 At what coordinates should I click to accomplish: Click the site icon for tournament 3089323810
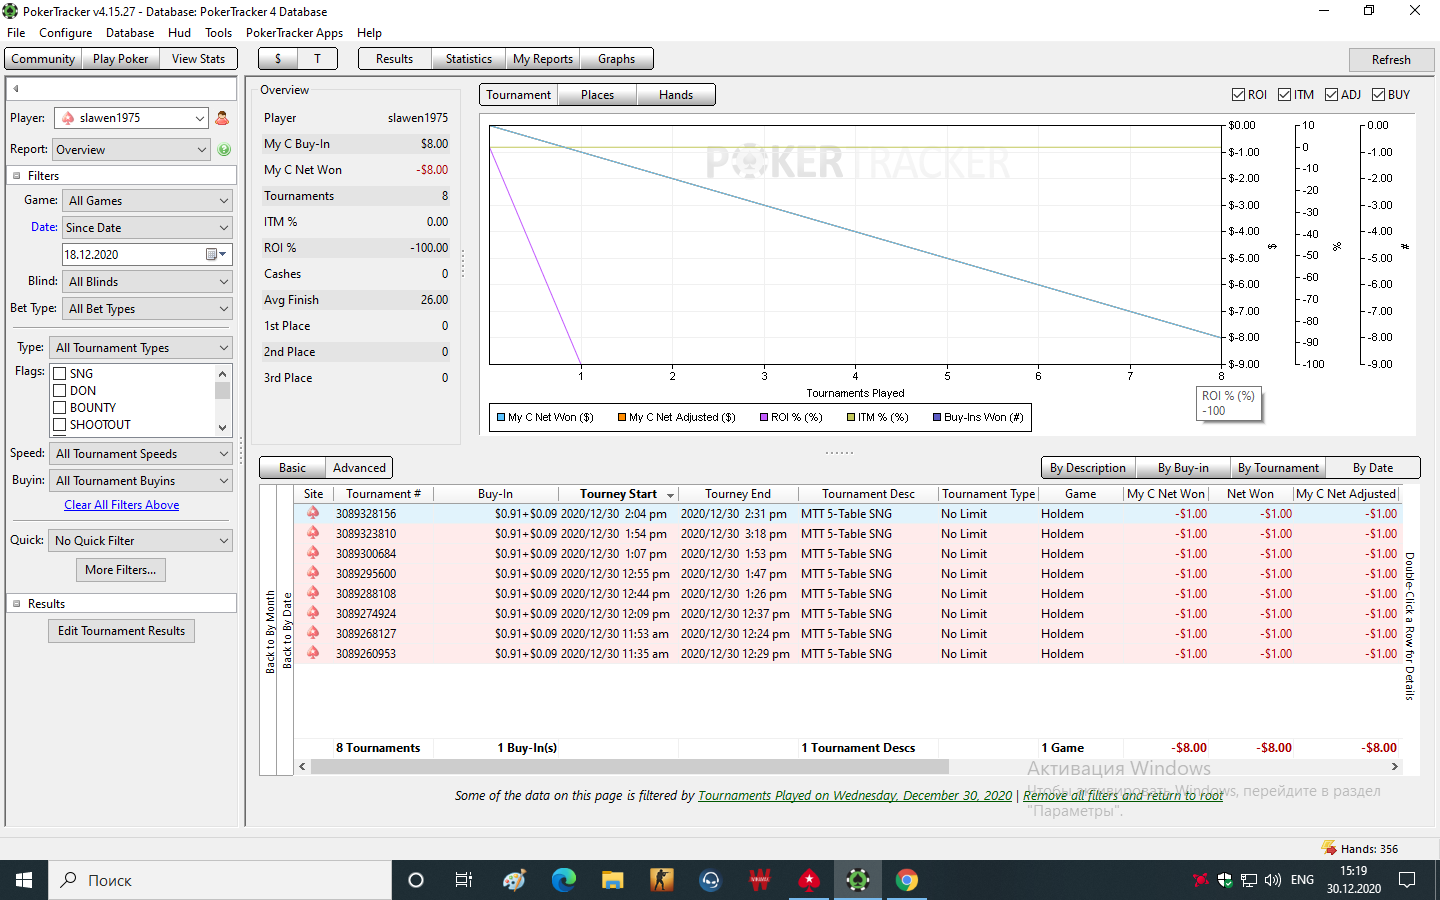tap(313, 533)
